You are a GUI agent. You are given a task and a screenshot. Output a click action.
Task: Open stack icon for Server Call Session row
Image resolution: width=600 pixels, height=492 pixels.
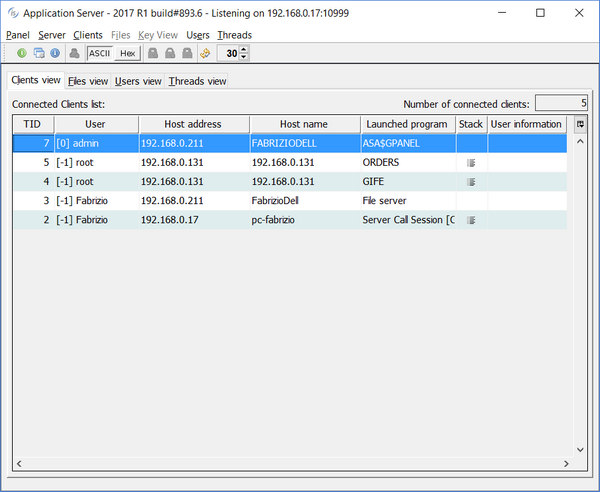(471, 219)
